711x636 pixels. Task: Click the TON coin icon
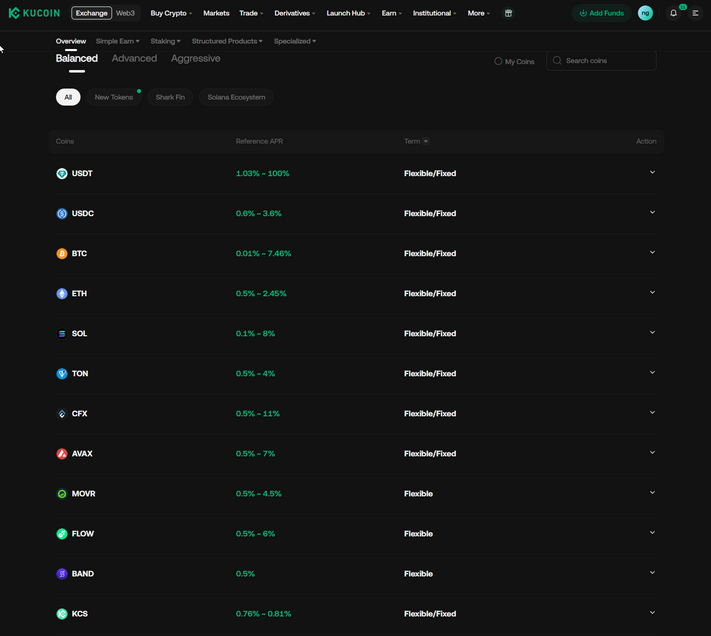tap(62, 374)
